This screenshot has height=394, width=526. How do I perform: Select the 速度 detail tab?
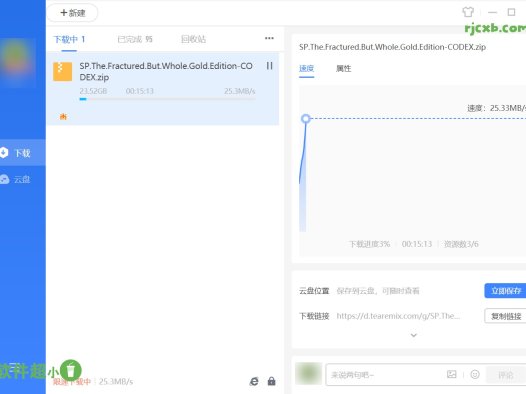click(306, 69)
